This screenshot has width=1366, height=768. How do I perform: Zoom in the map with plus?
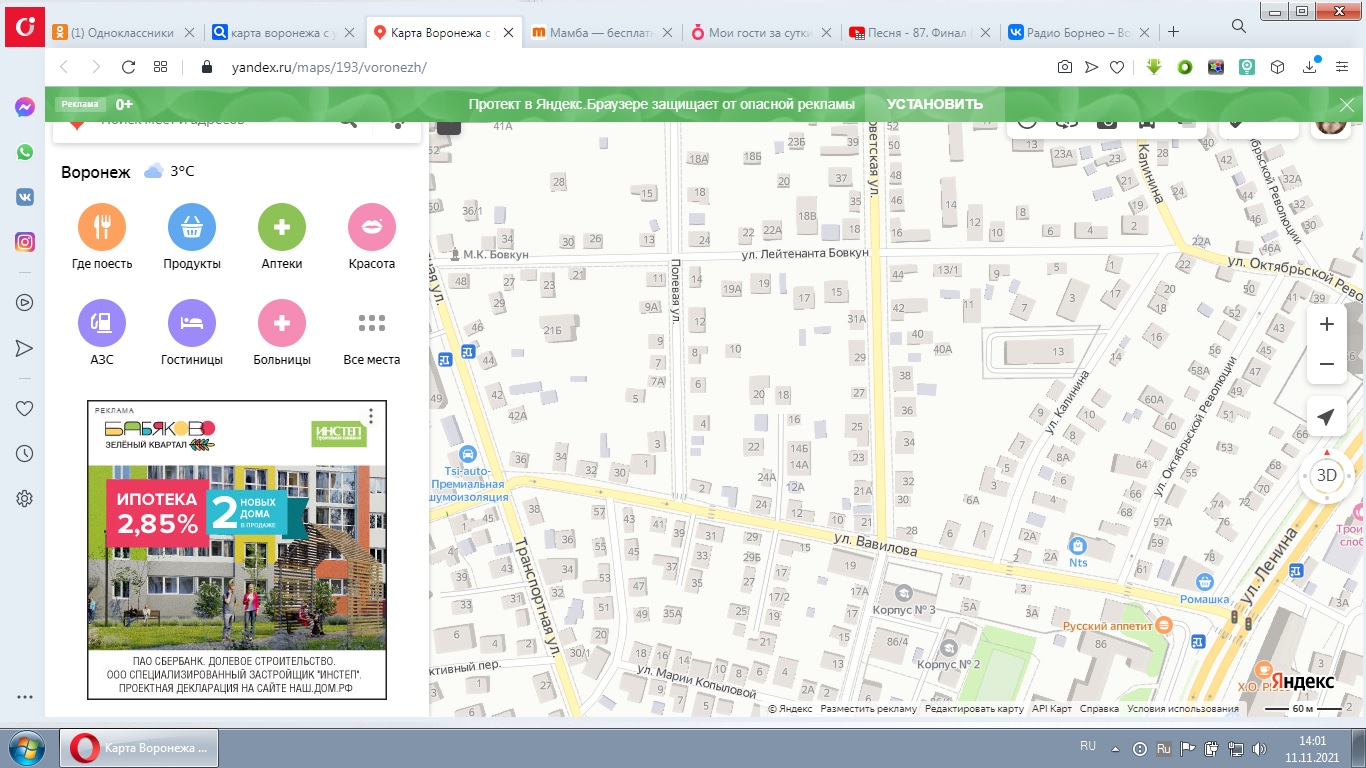pyautogui.click(x=1326, y=324)
